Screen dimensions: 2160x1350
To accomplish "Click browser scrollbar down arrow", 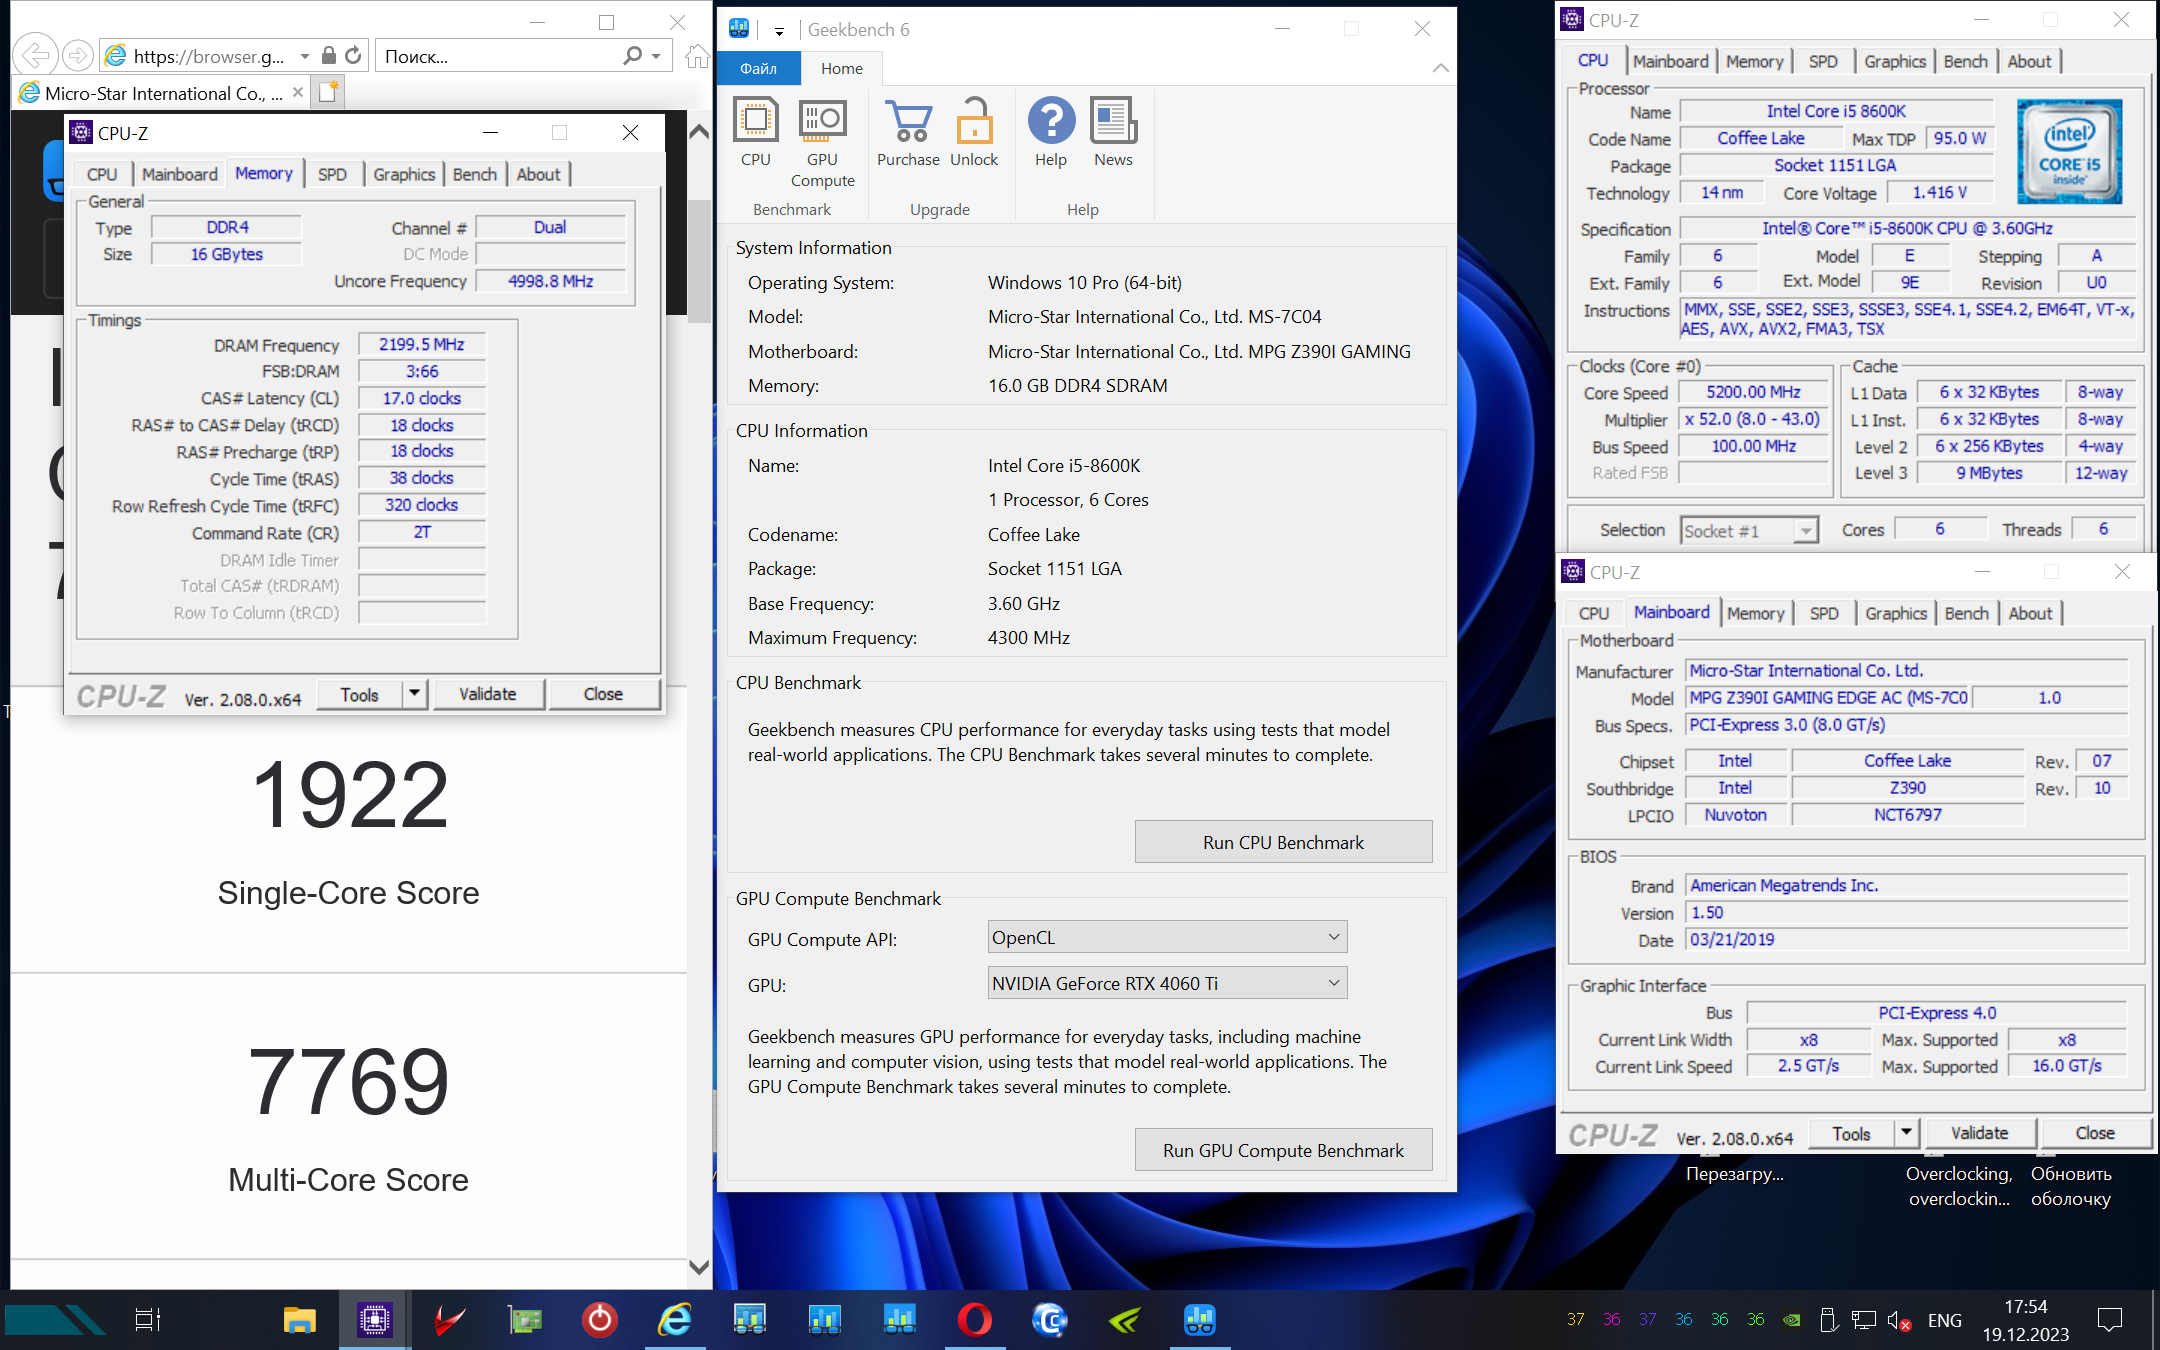I will click(699, 1267).
